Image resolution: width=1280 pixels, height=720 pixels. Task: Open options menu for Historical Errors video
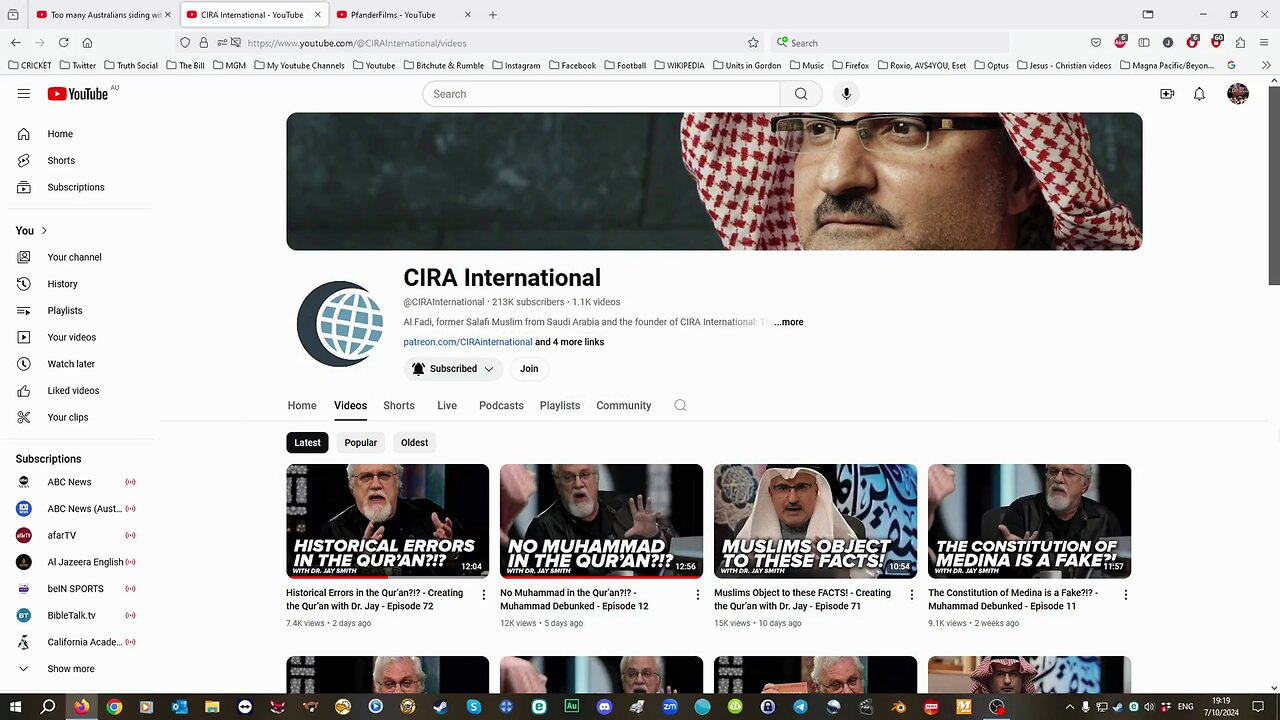click(483, 594)
